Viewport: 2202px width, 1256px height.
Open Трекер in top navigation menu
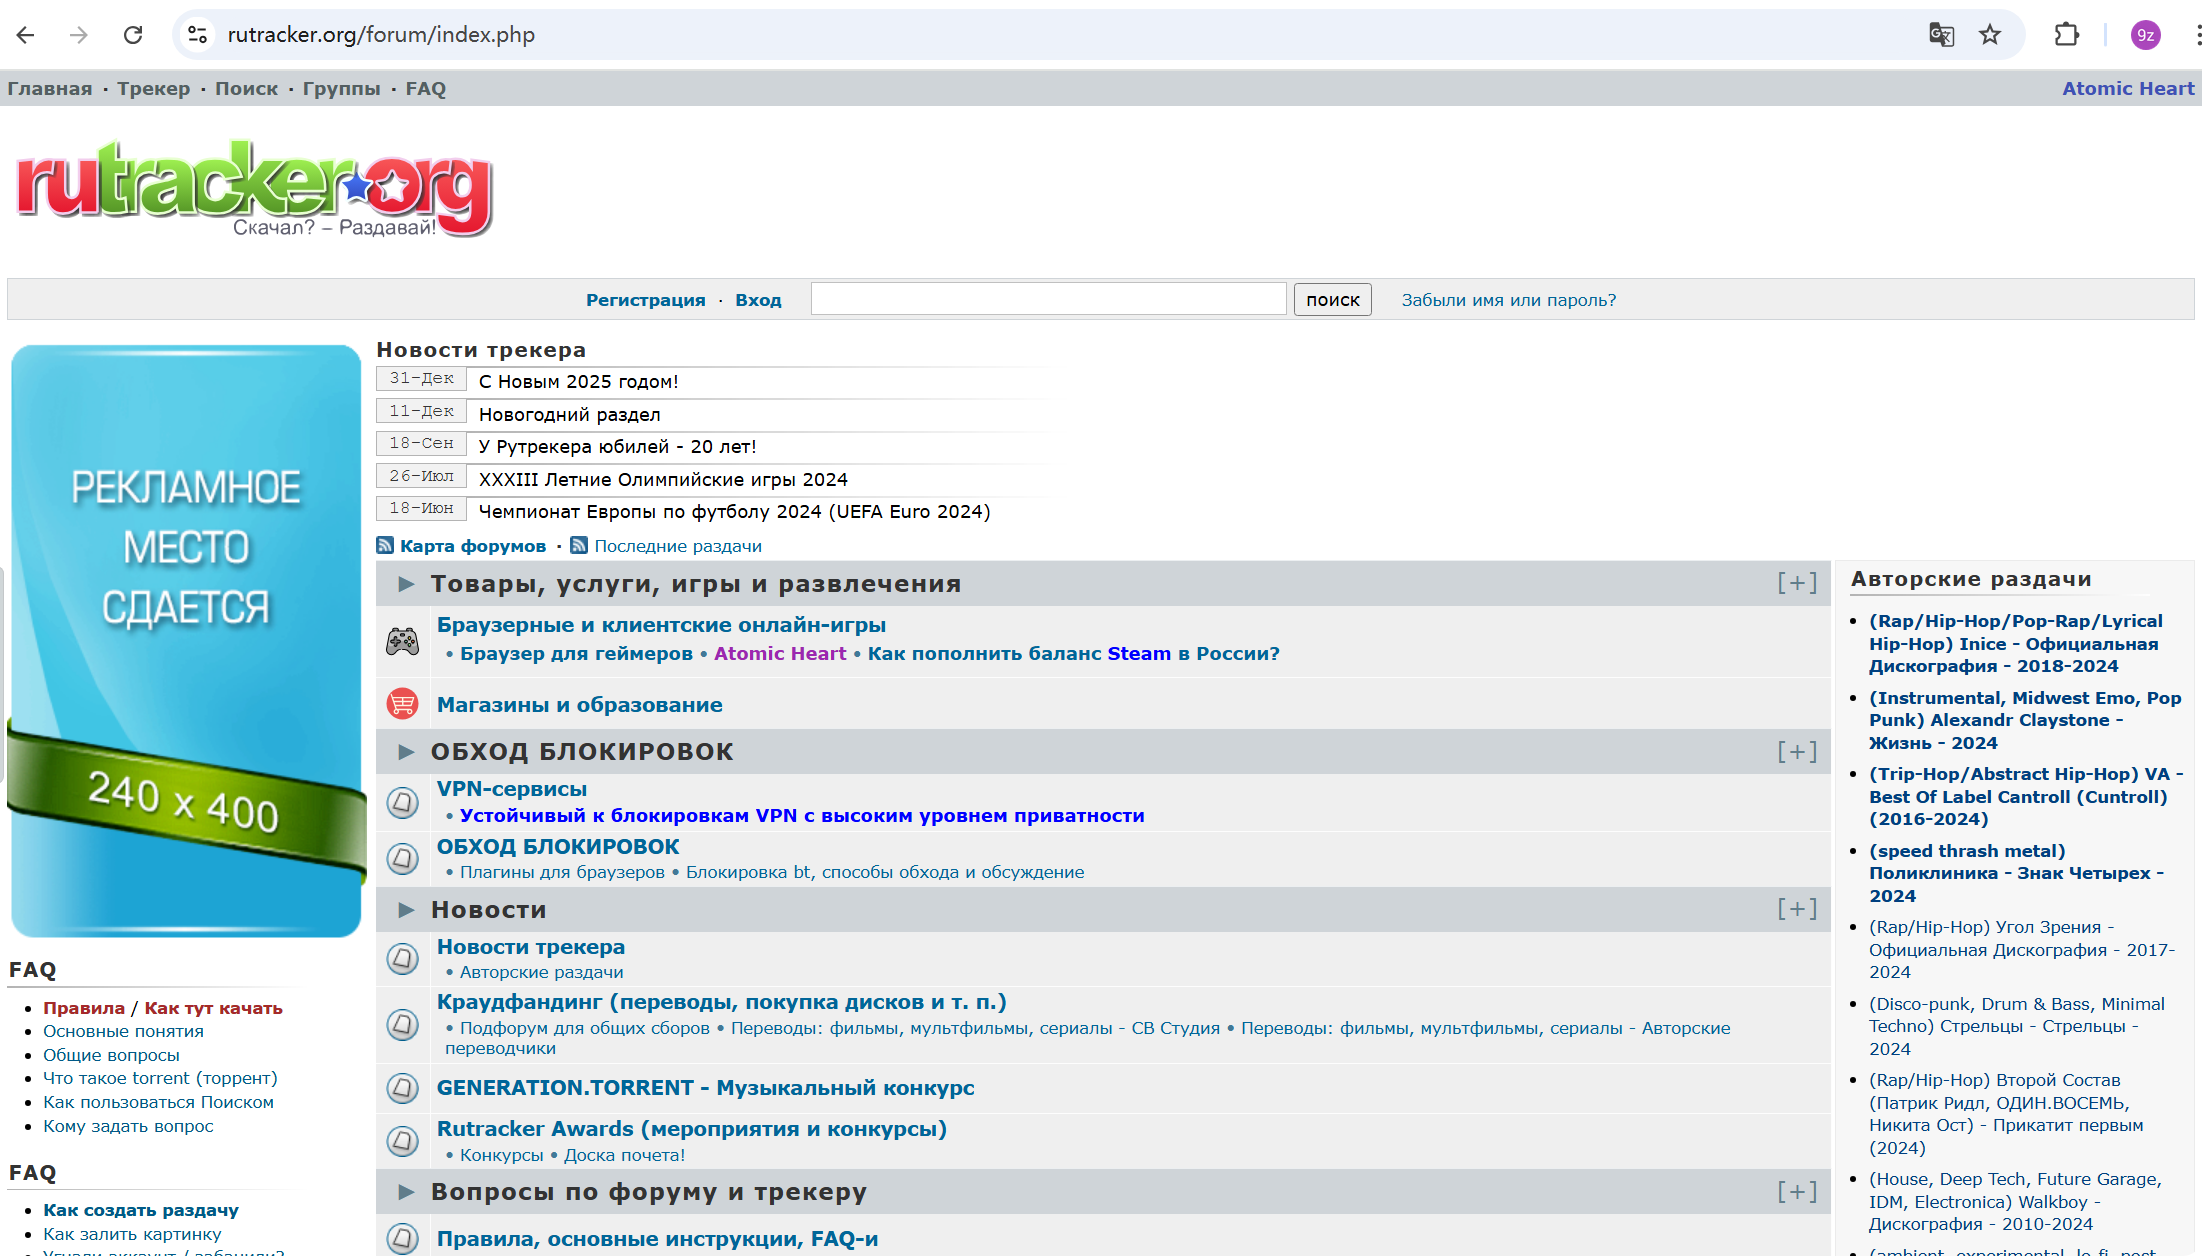(153, 89)
